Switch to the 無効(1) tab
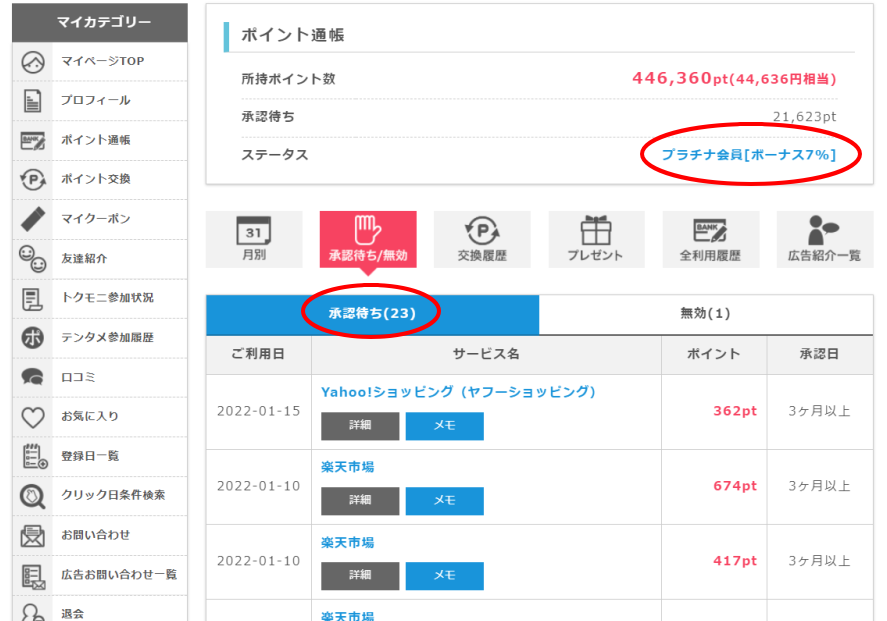The image size is (887, 621). pyautogui.click(x=705, y=314)
